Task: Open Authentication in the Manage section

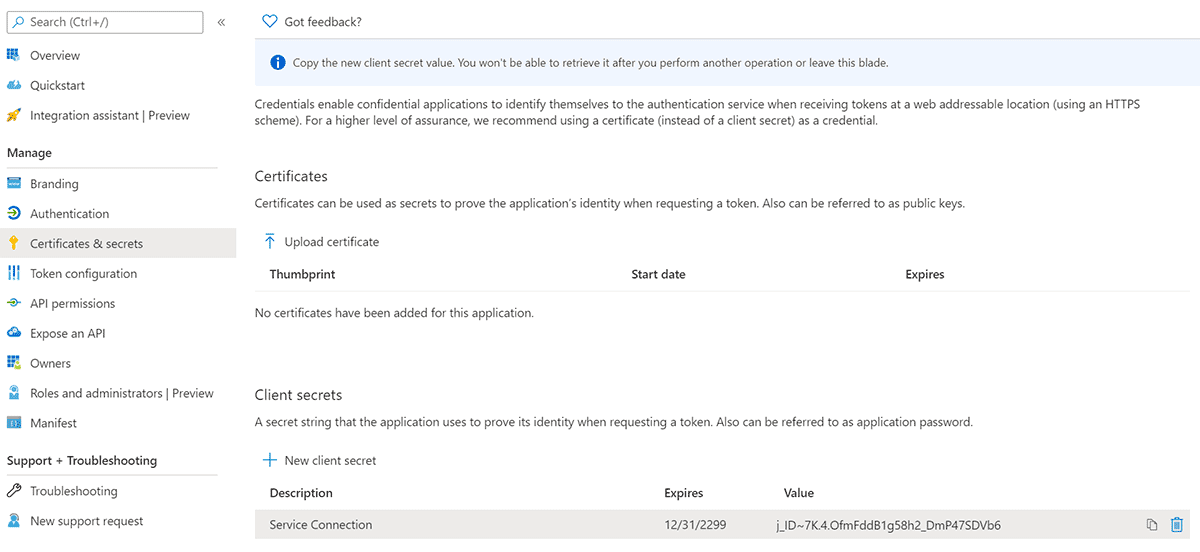Action: pyautogui.click(x=70, y=214)
